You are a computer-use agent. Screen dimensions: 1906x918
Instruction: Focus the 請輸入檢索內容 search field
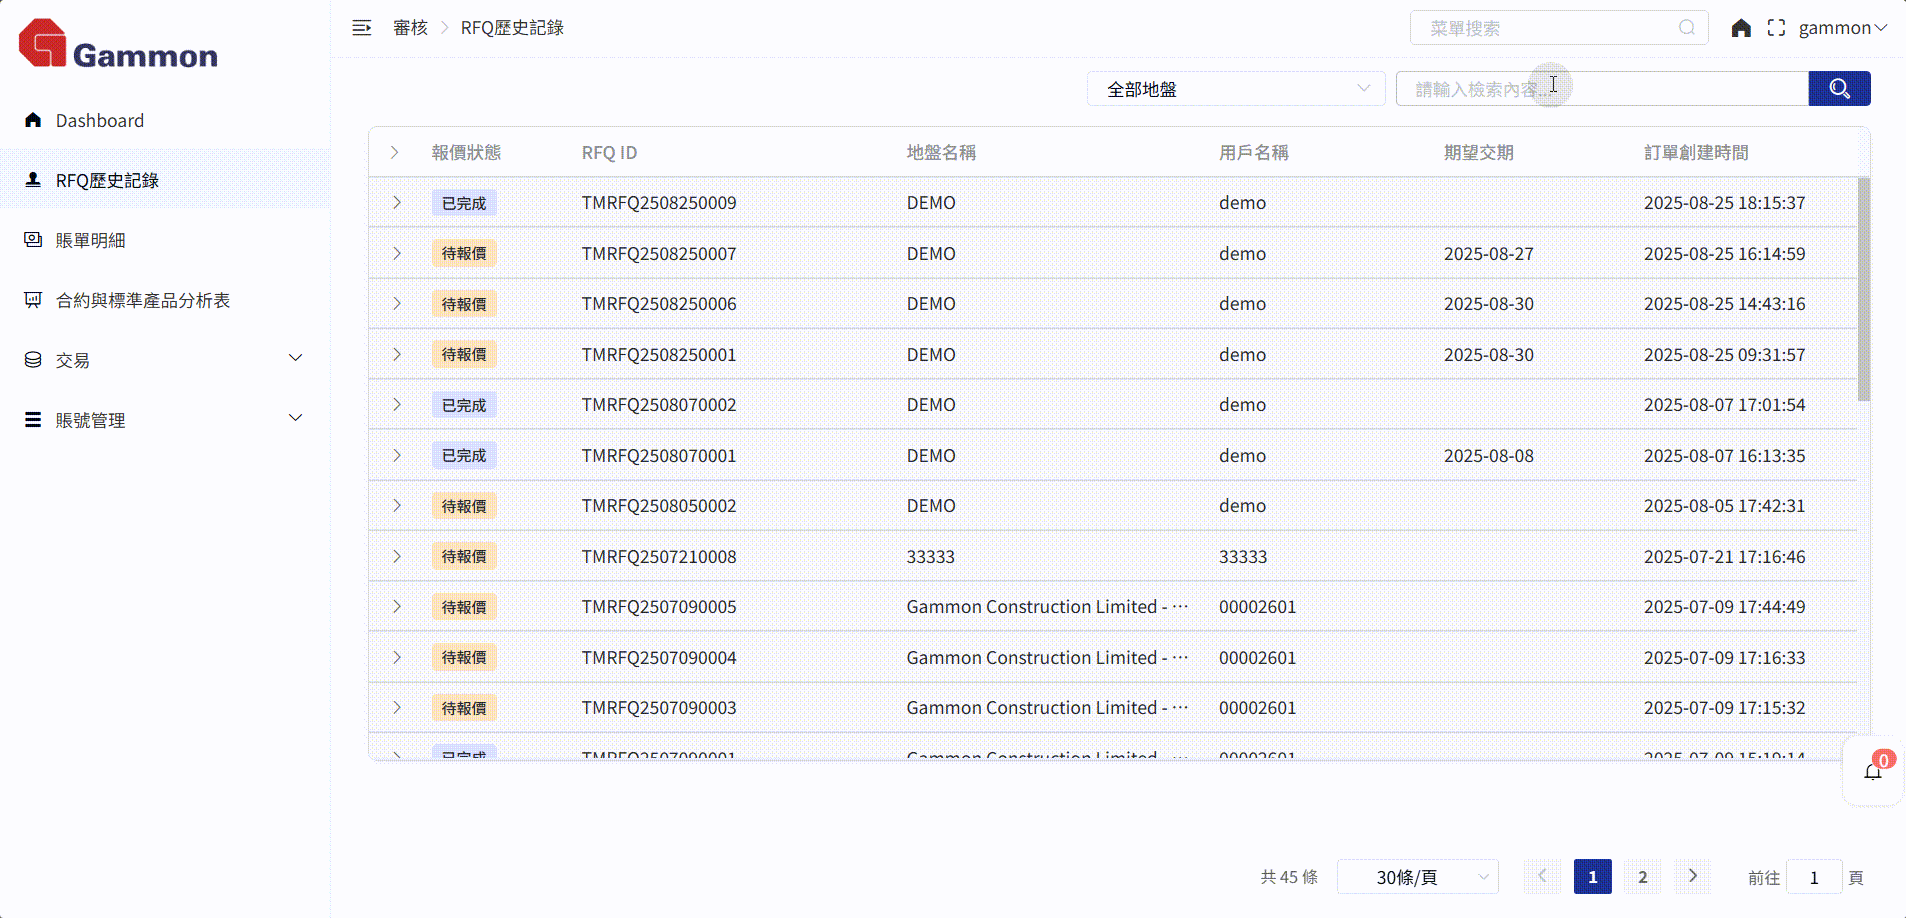(1602, 89)
